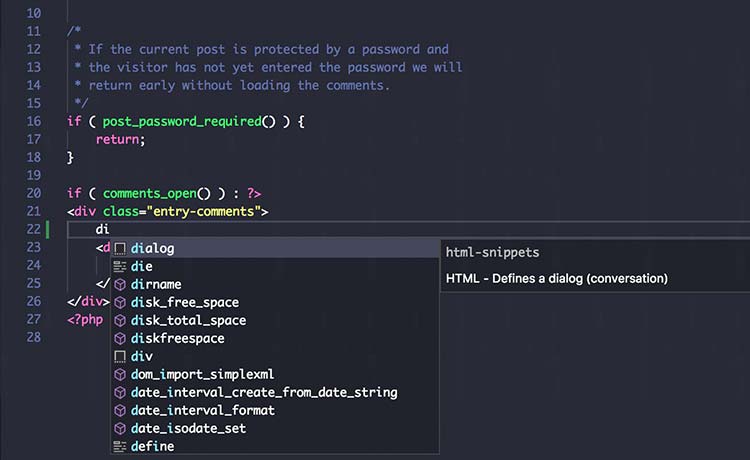Choose "date_isodate_set" from the autocomplete list
The image size is (750, 460).
coord(188,428)
